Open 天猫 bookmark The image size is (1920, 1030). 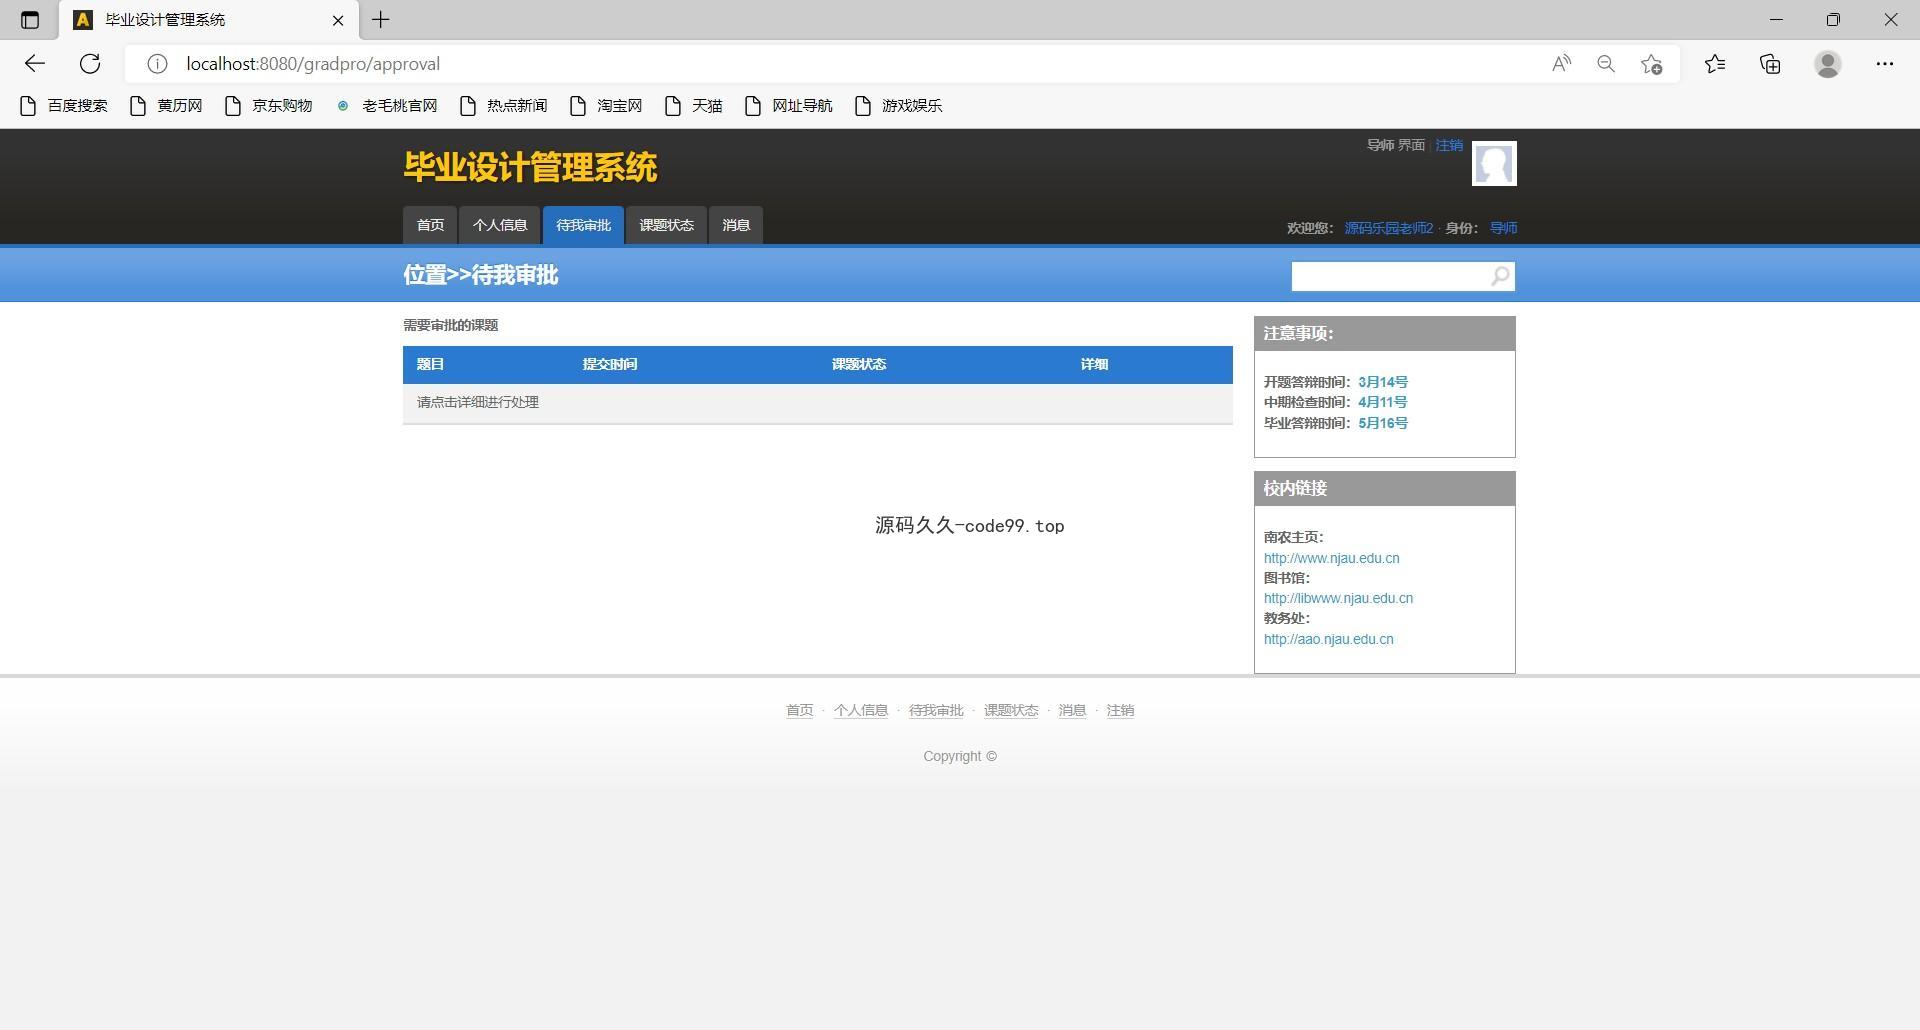pyautogui.click(x=693, y=106)
